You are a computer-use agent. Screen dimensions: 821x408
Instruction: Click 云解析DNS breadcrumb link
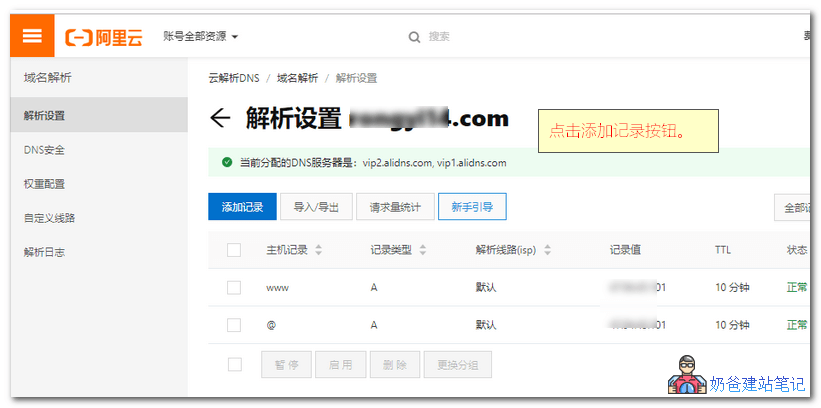[234, 79]
